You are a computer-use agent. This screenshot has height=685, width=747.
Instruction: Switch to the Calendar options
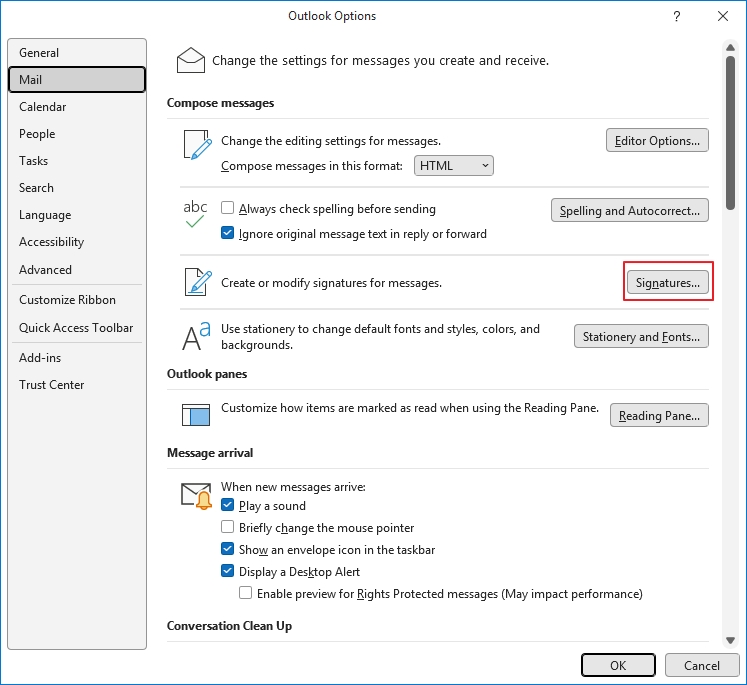coord(77,107)
